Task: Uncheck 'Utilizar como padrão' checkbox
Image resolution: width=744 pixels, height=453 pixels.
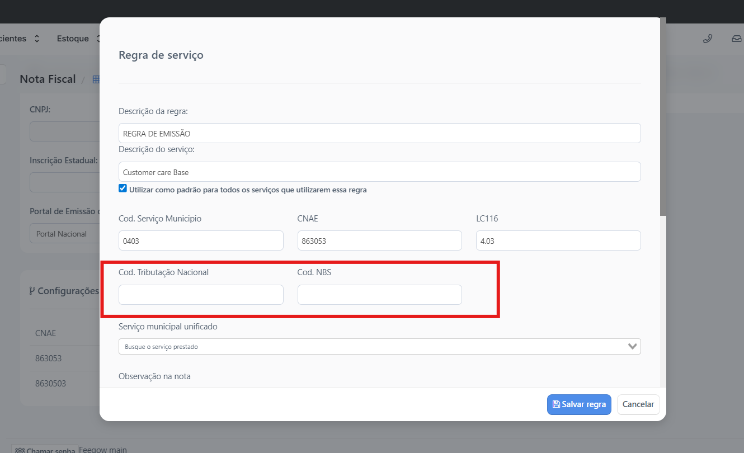Action: (123, 188)
